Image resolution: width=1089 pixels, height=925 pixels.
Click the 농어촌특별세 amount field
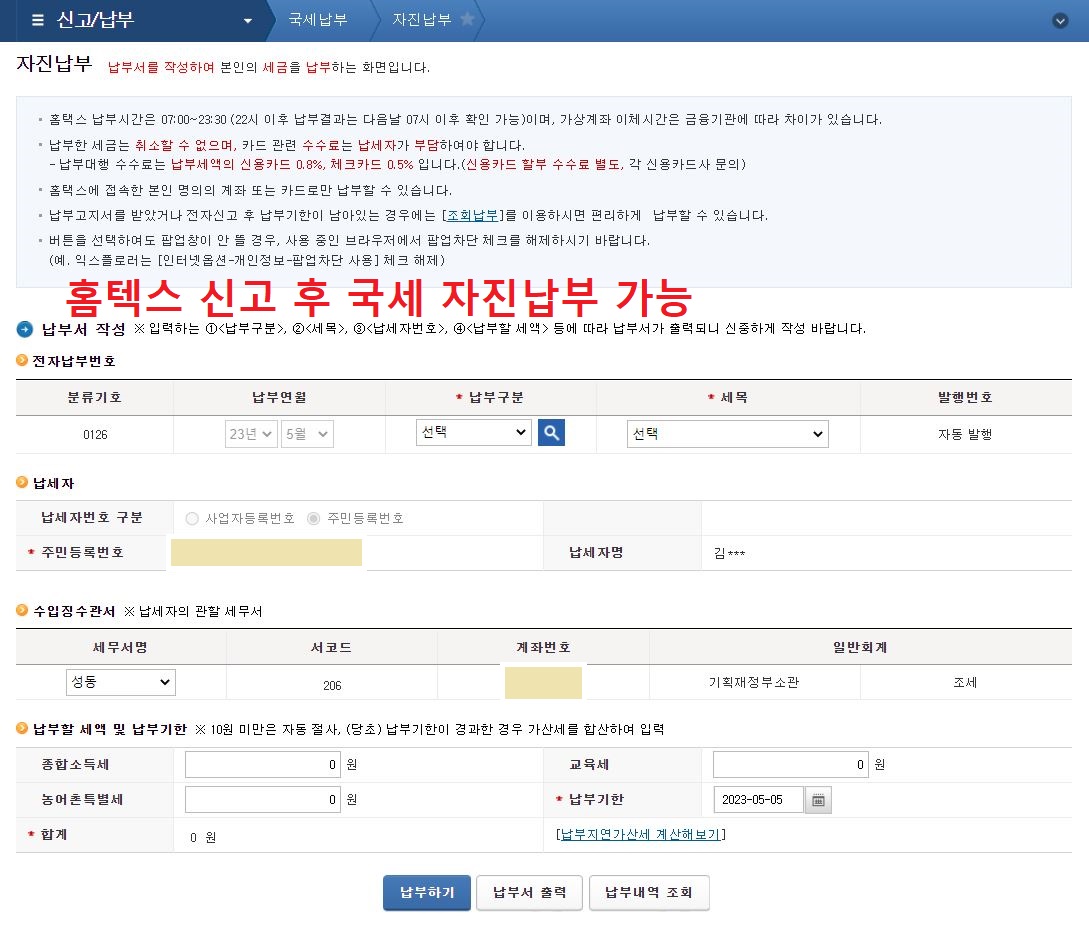pos(263,799)
